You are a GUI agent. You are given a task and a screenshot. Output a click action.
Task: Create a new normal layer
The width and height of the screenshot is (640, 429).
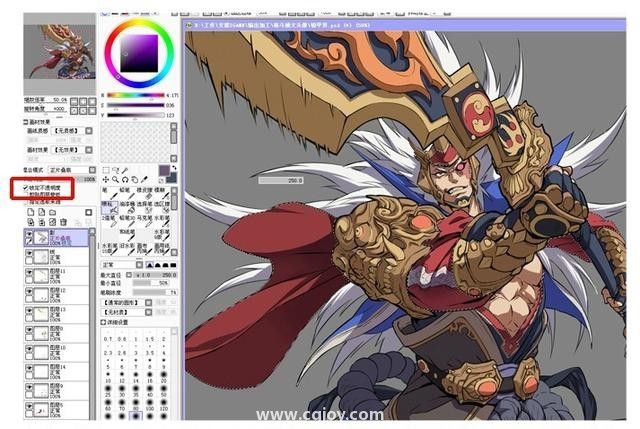(x=31, y=212)
